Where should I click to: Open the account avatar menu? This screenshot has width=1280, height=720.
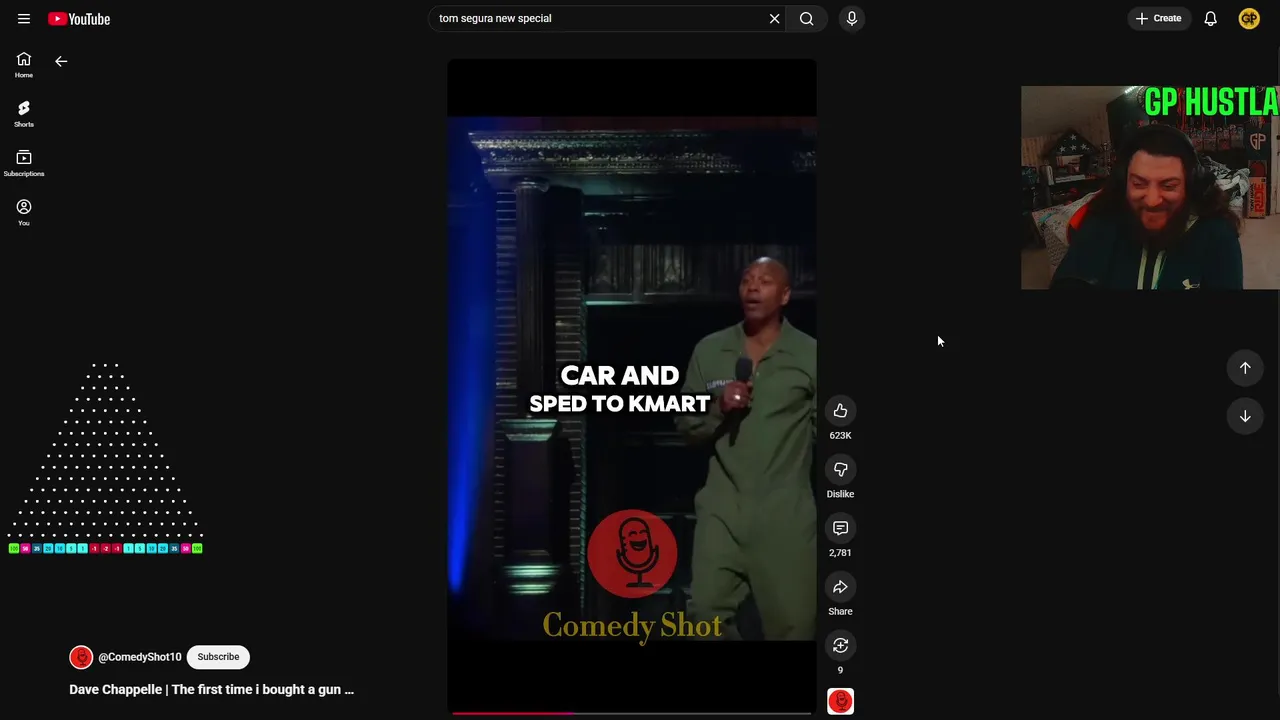(x=1249, y=19)
